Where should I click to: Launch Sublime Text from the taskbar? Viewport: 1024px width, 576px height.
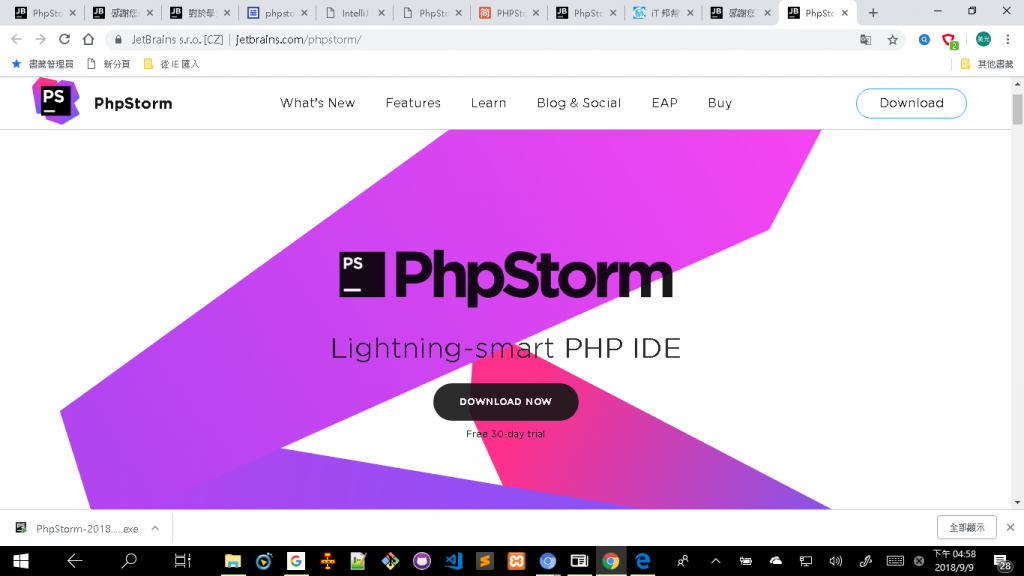[x=485, y=561]
